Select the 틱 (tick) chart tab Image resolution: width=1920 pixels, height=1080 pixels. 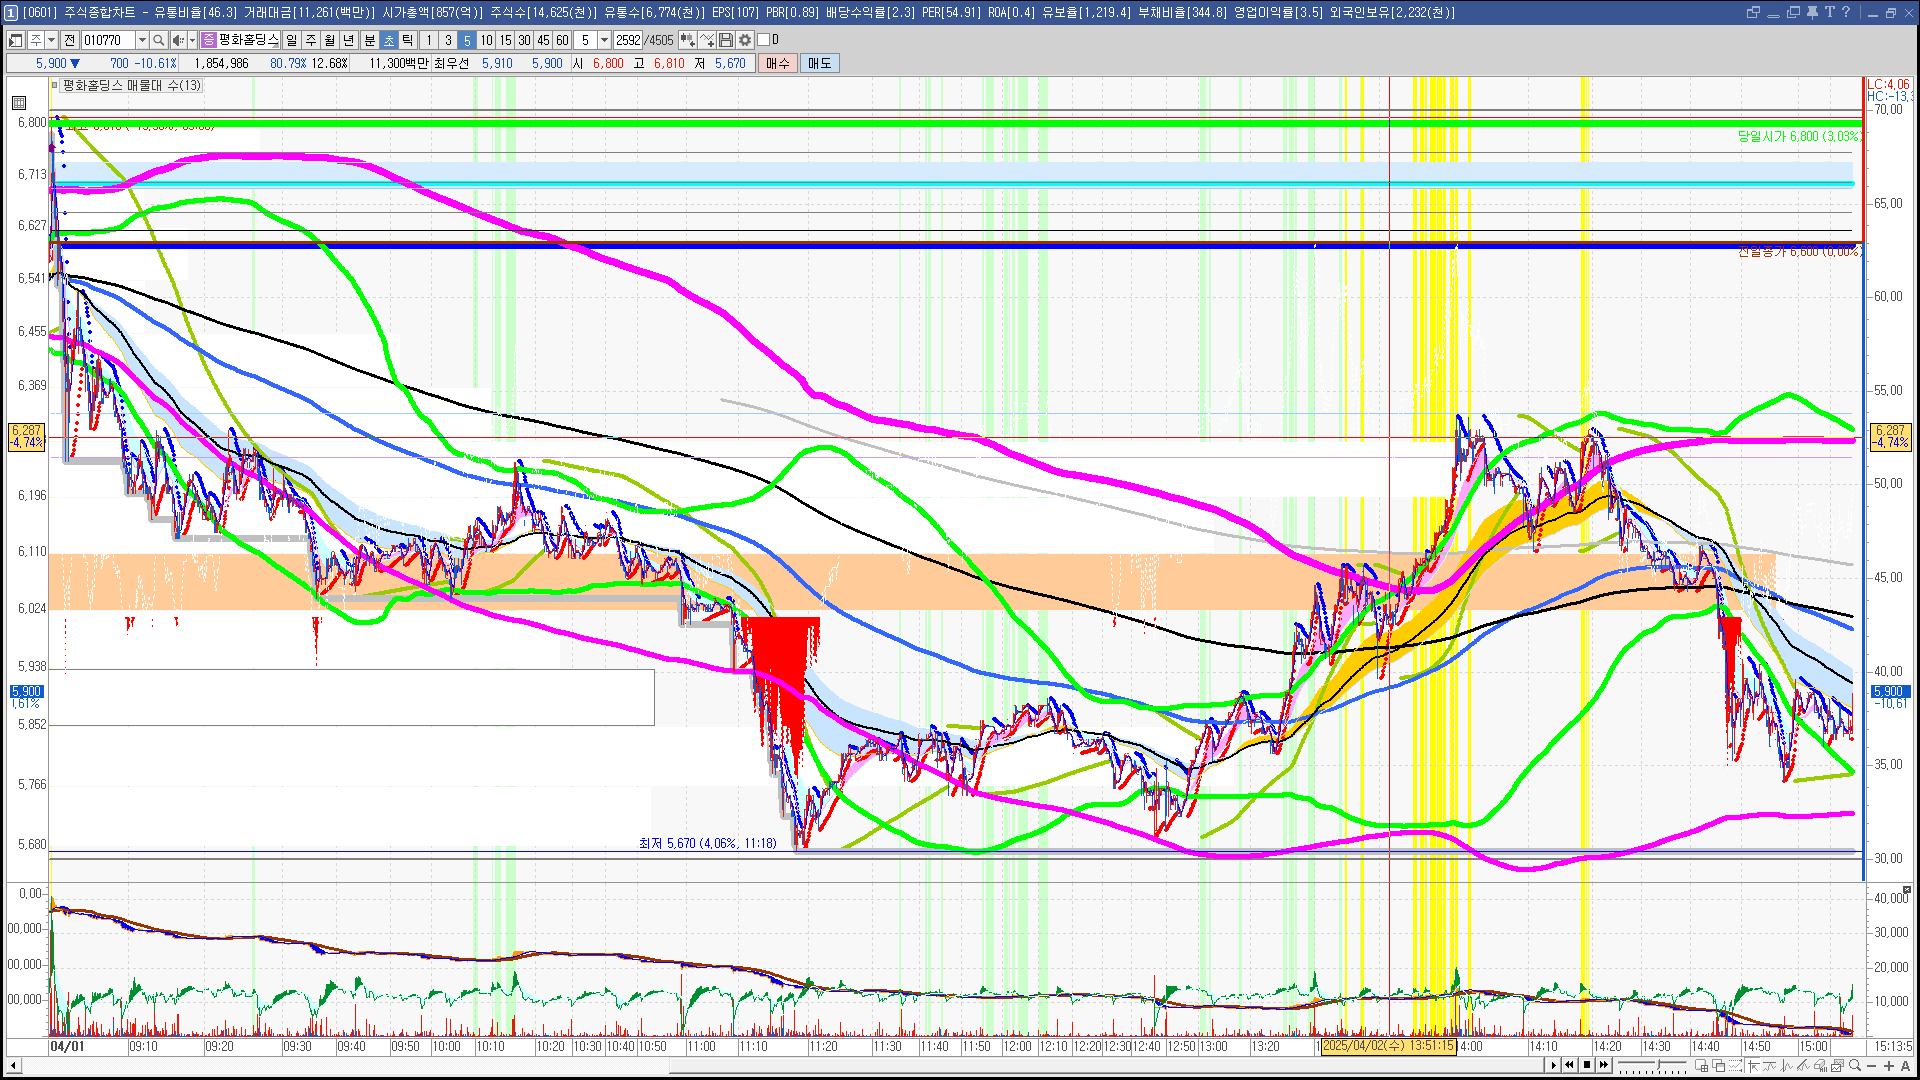click(408, 40)
